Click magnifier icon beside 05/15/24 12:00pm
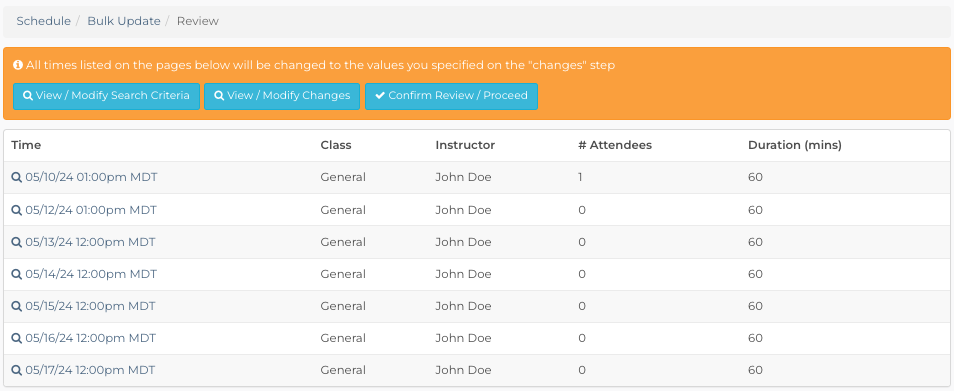Screen dimensions: 954x391 tap(17, 306)
